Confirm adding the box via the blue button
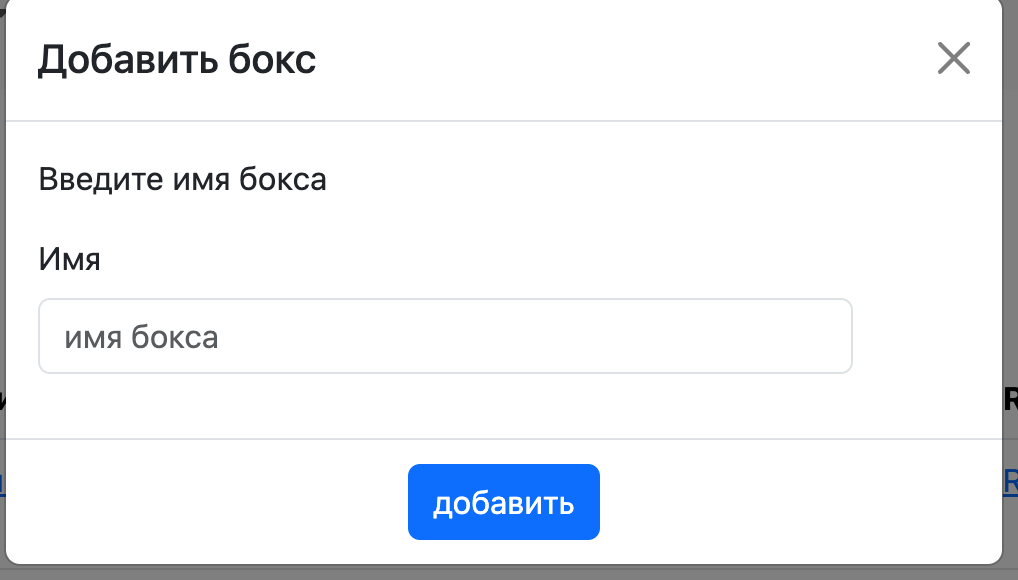1018x580 pixels. coord(503,502)
